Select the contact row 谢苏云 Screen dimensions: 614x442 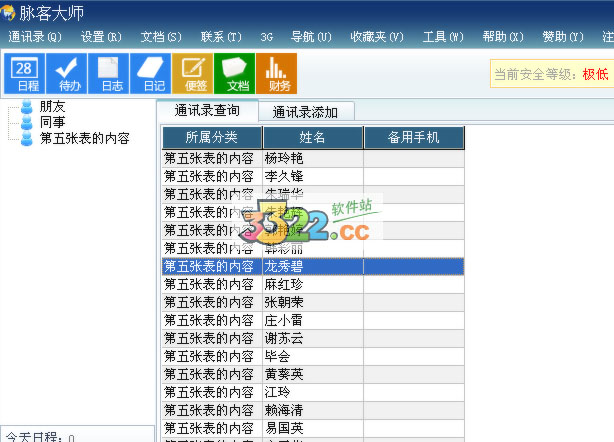coord(313,338)
